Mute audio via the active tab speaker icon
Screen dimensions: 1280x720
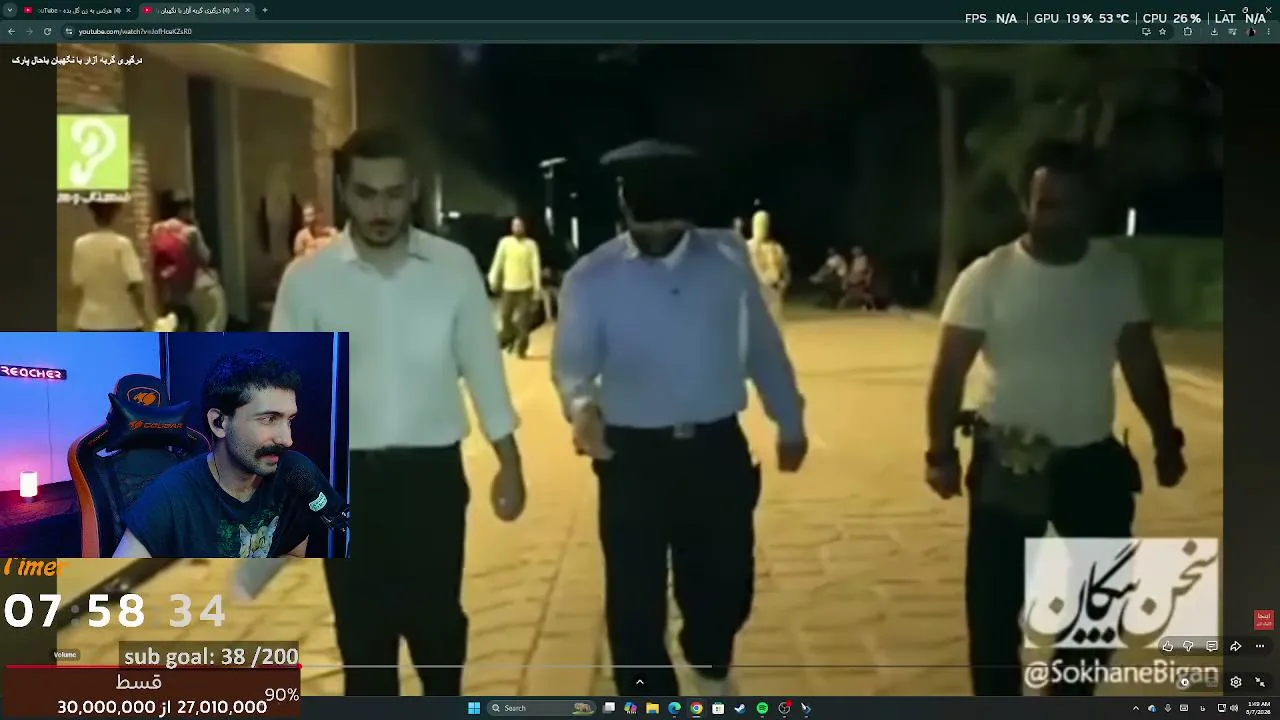click(236, 10)
